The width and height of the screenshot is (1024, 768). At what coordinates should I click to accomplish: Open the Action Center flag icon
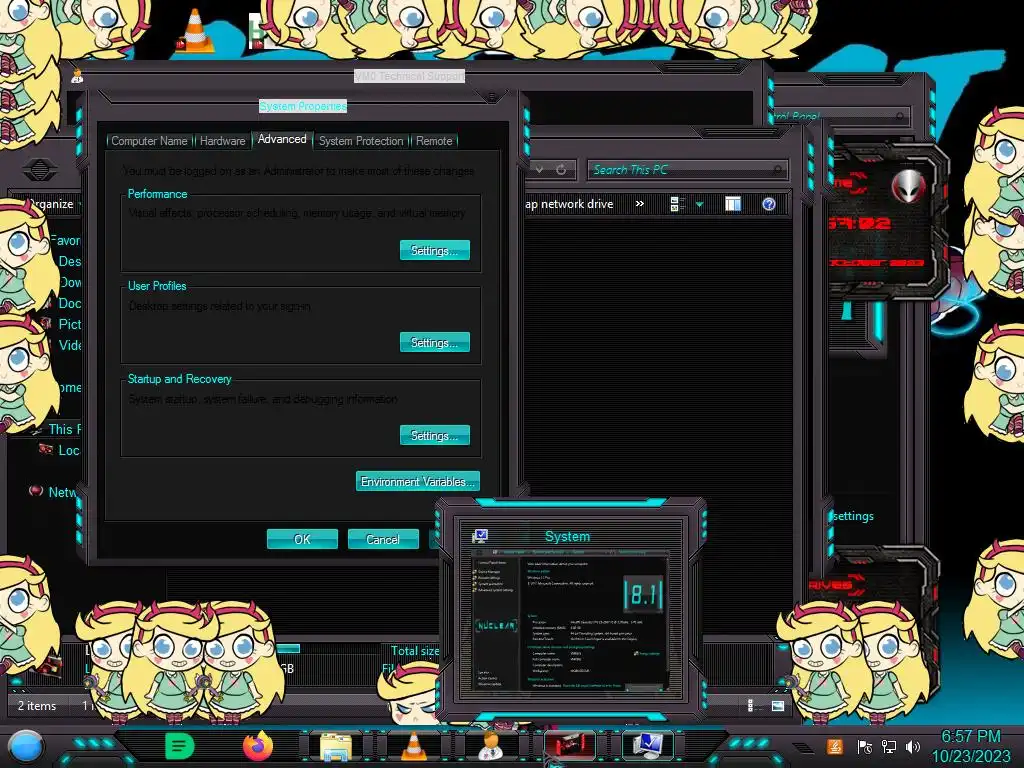(x=864, y=746)
